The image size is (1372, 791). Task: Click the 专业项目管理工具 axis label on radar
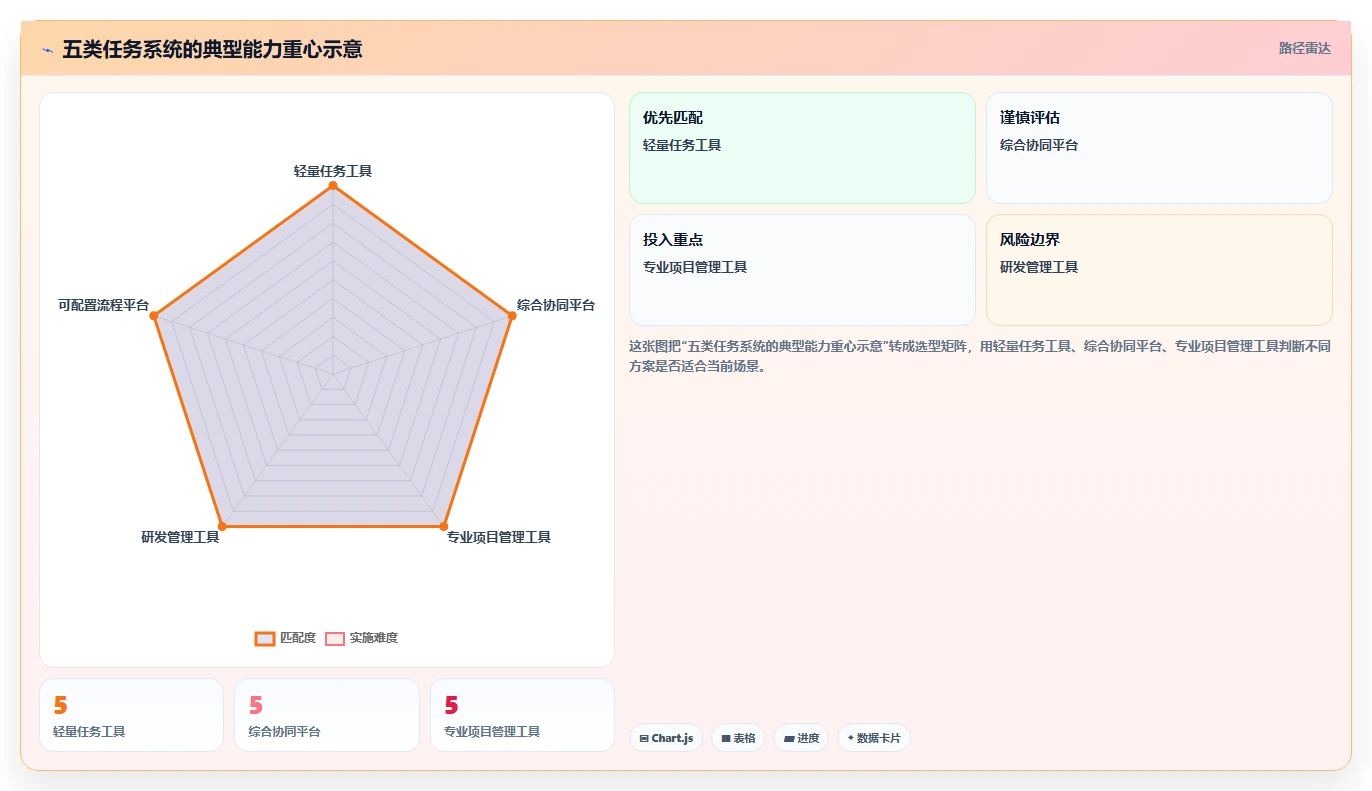tap(498, 537)
